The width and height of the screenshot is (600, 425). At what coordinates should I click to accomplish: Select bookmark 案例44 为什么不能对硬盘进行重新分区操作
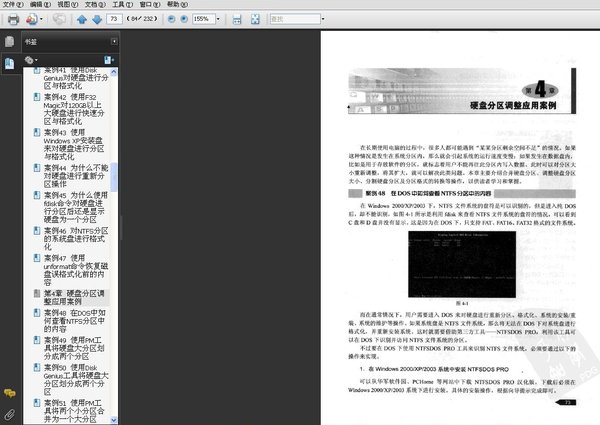click(76, 176)
